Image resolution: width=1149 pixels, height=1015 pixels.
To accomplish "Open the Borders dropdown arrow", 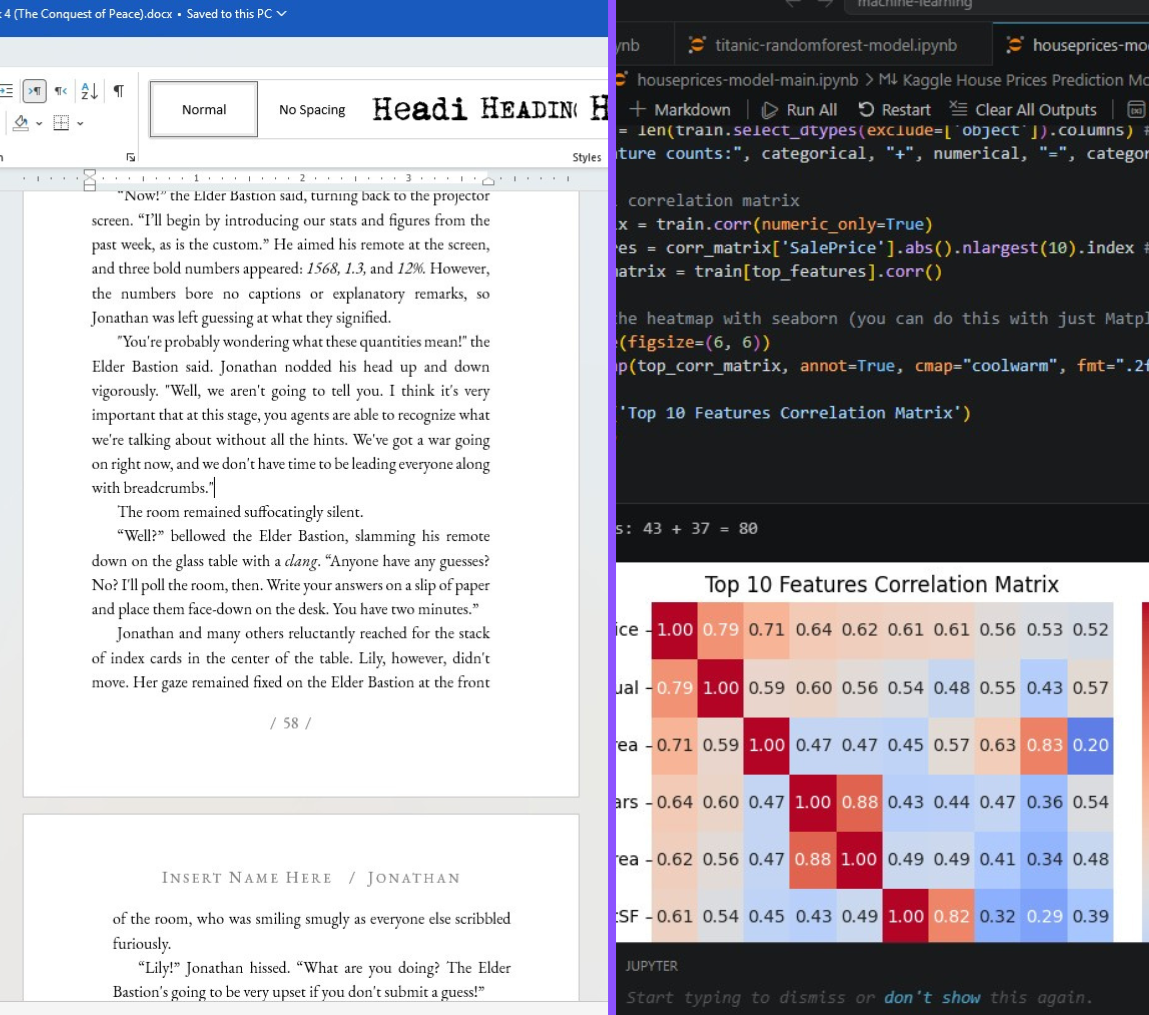I will tap(80, 123).
